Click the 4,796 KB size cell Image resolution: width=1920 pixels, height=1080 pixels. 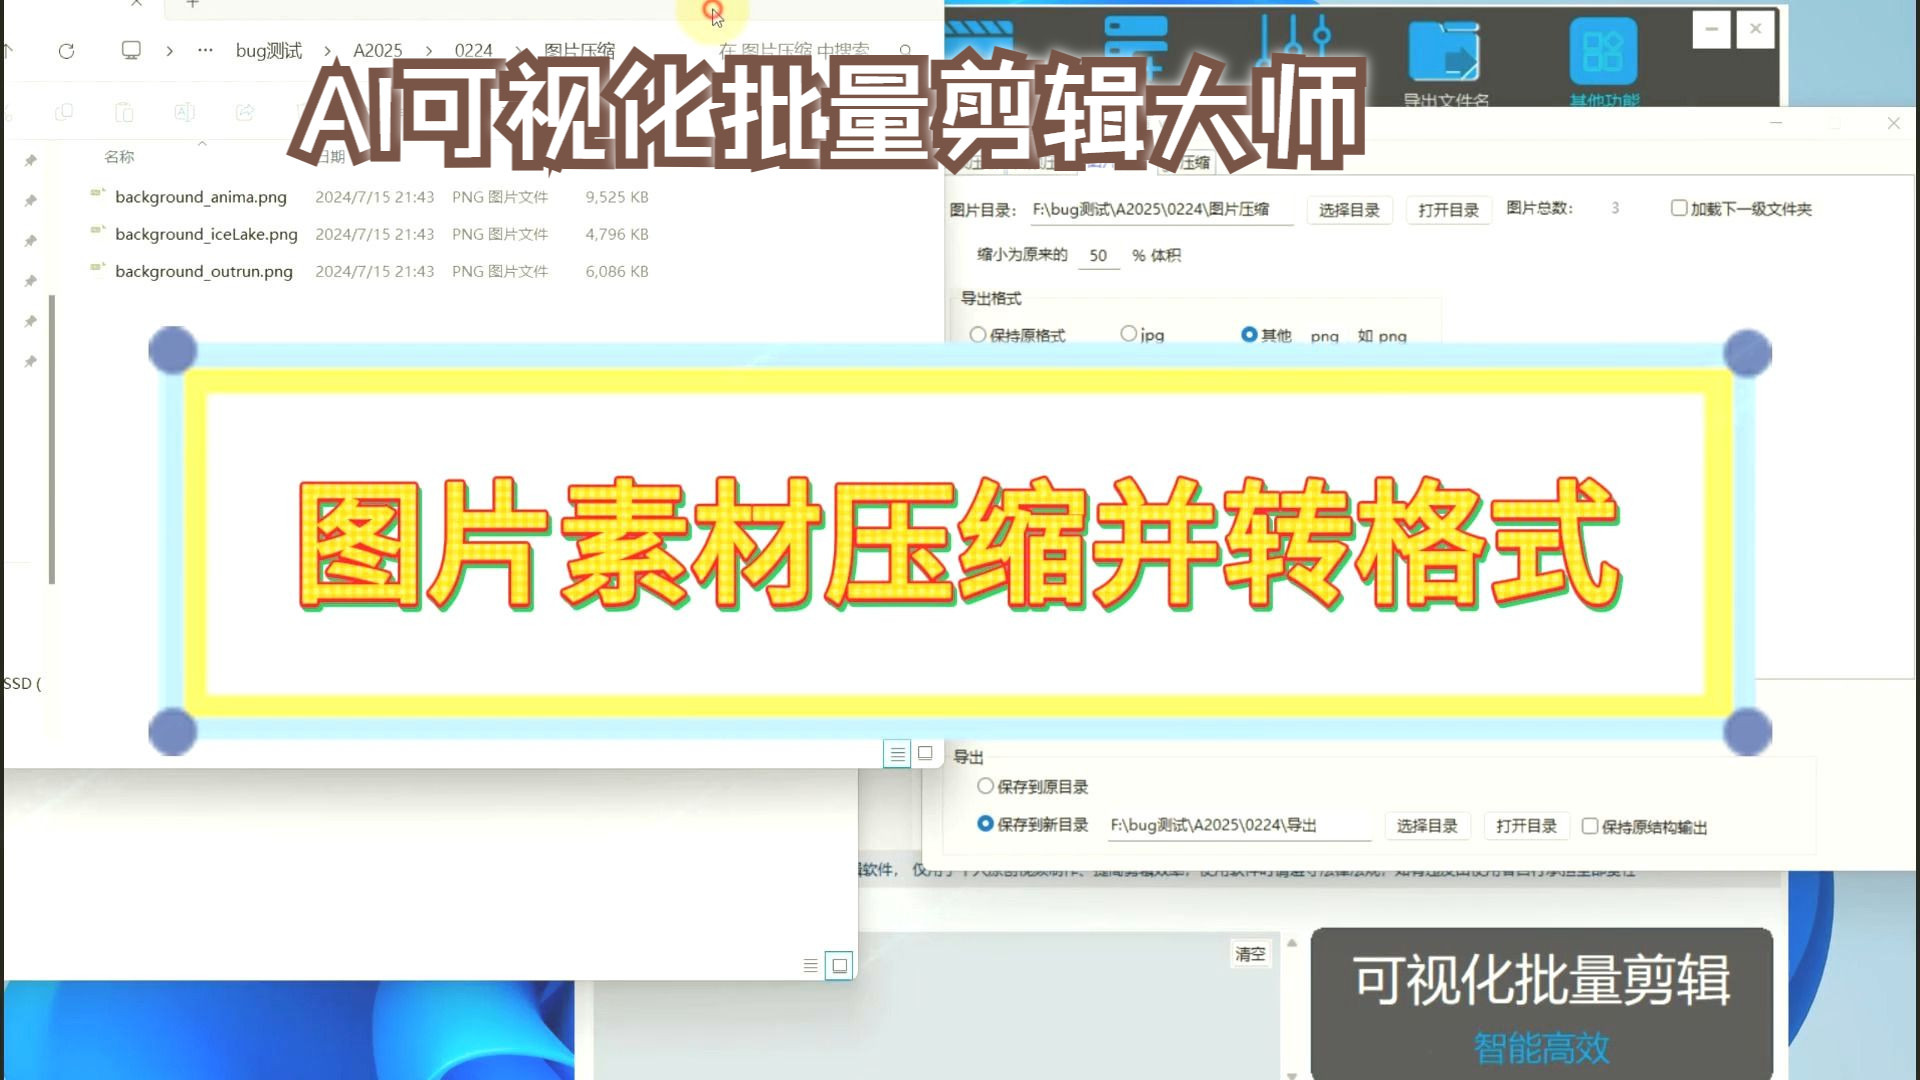617,234
